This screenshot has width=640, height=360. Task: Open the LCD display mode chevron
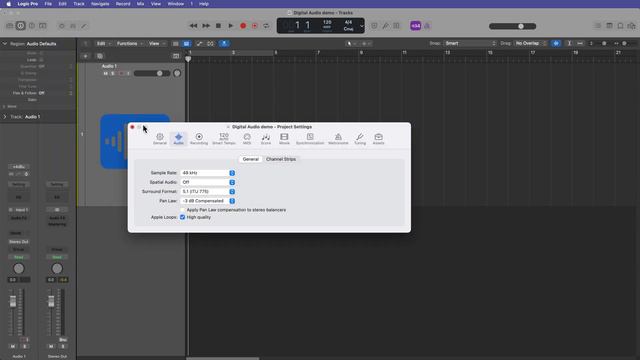361,26
